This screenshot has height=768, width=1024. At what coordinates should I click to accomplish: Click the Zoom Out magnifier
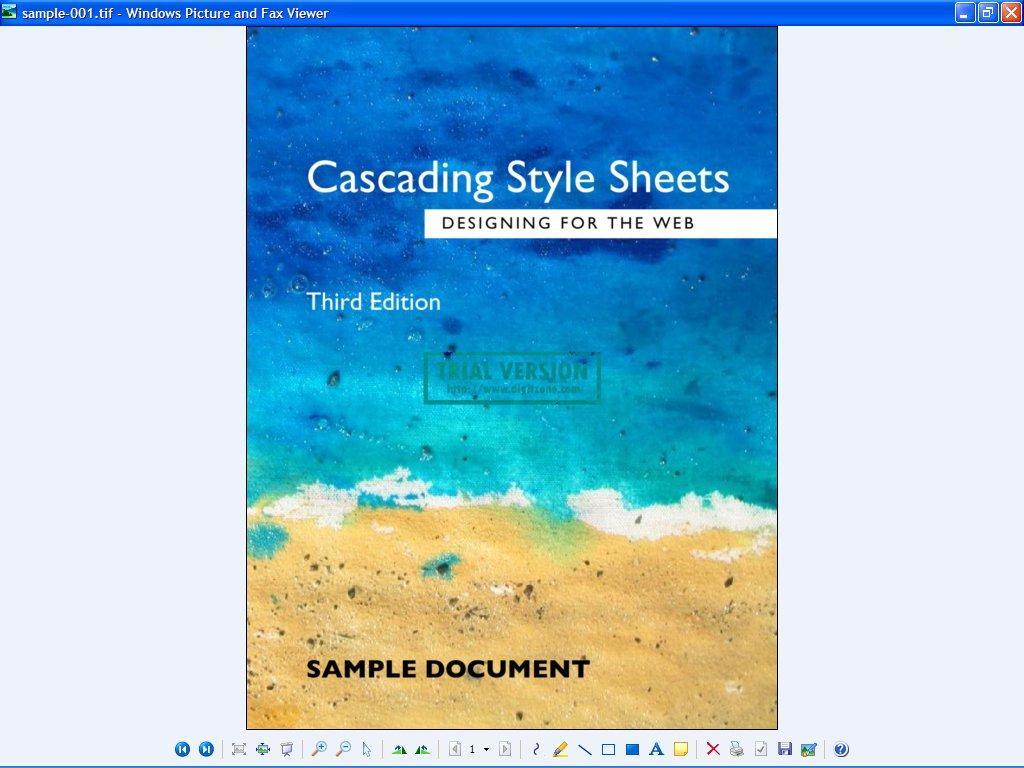point(344,749)
